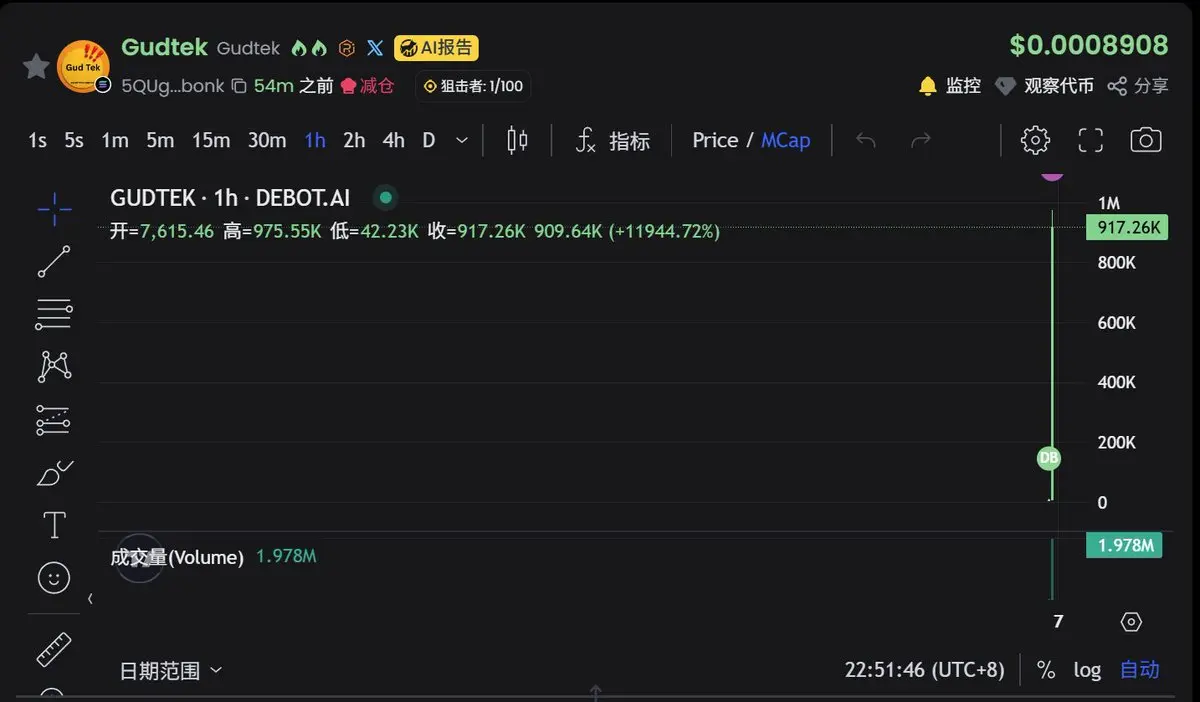Select the emoji icon tool
1200x702 pixels.
[54, 577]
